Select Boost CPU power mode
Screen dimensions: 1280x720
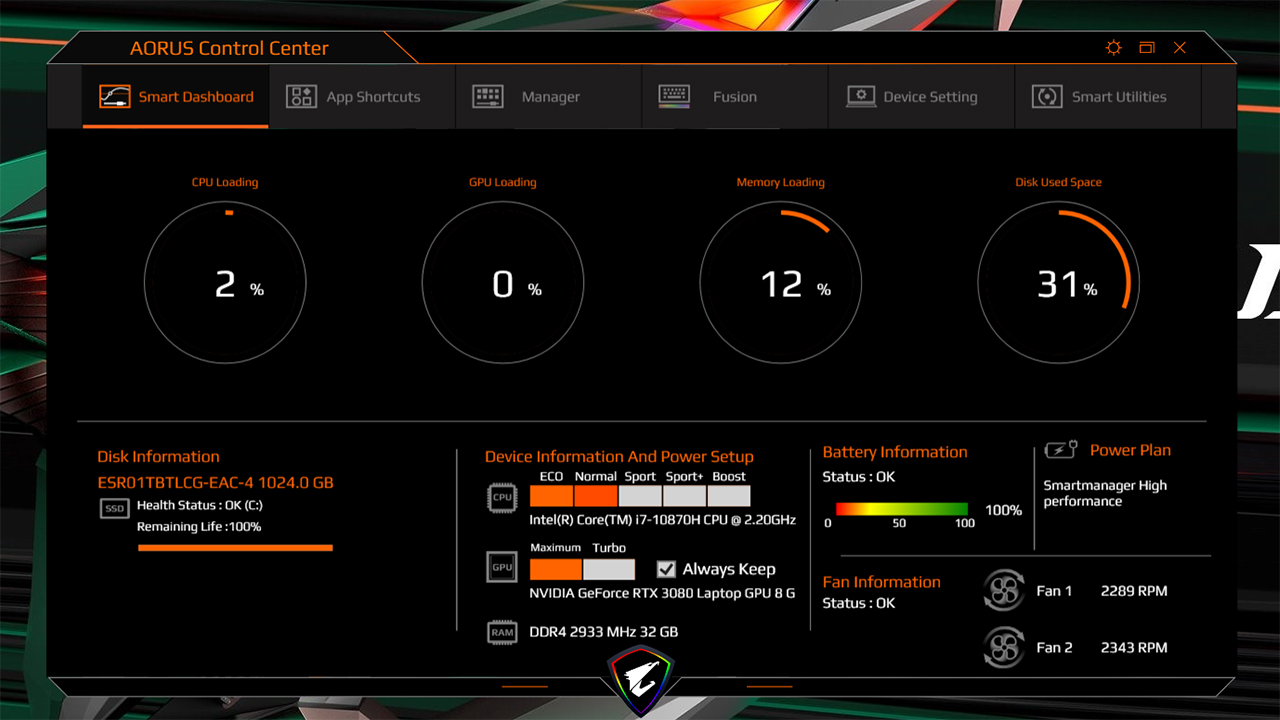pos(729,496)
